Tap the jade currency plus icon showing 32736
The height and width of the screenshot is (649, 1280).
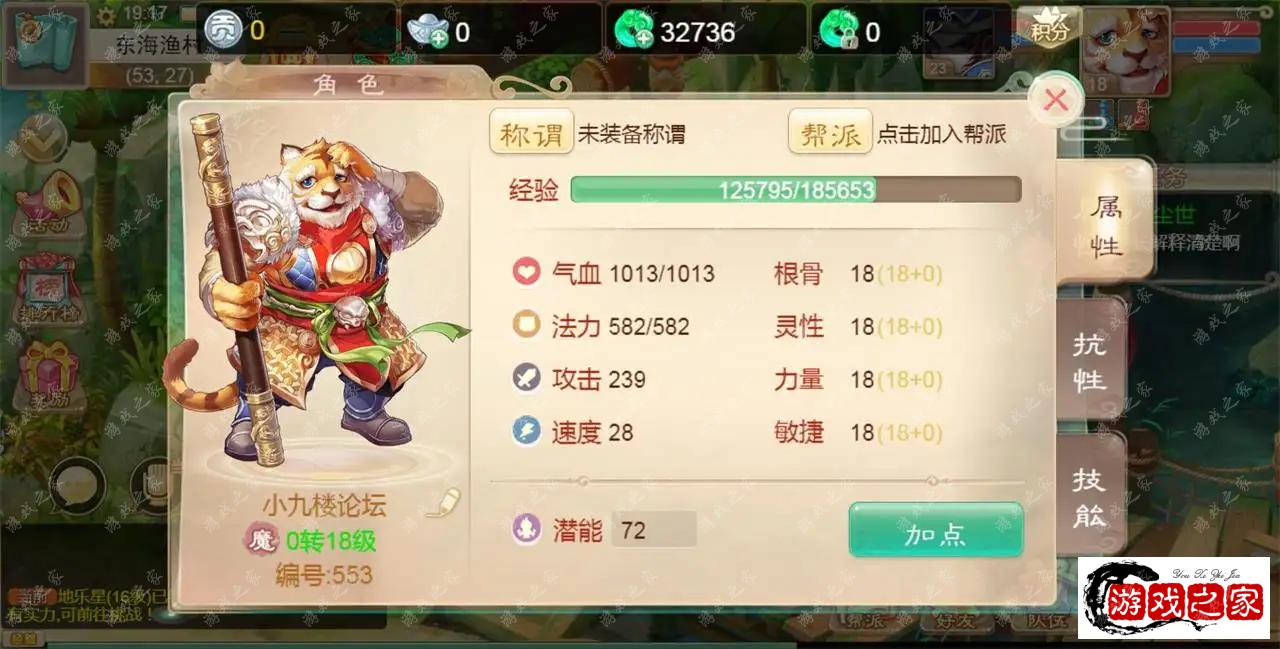[x=634, y=30]
